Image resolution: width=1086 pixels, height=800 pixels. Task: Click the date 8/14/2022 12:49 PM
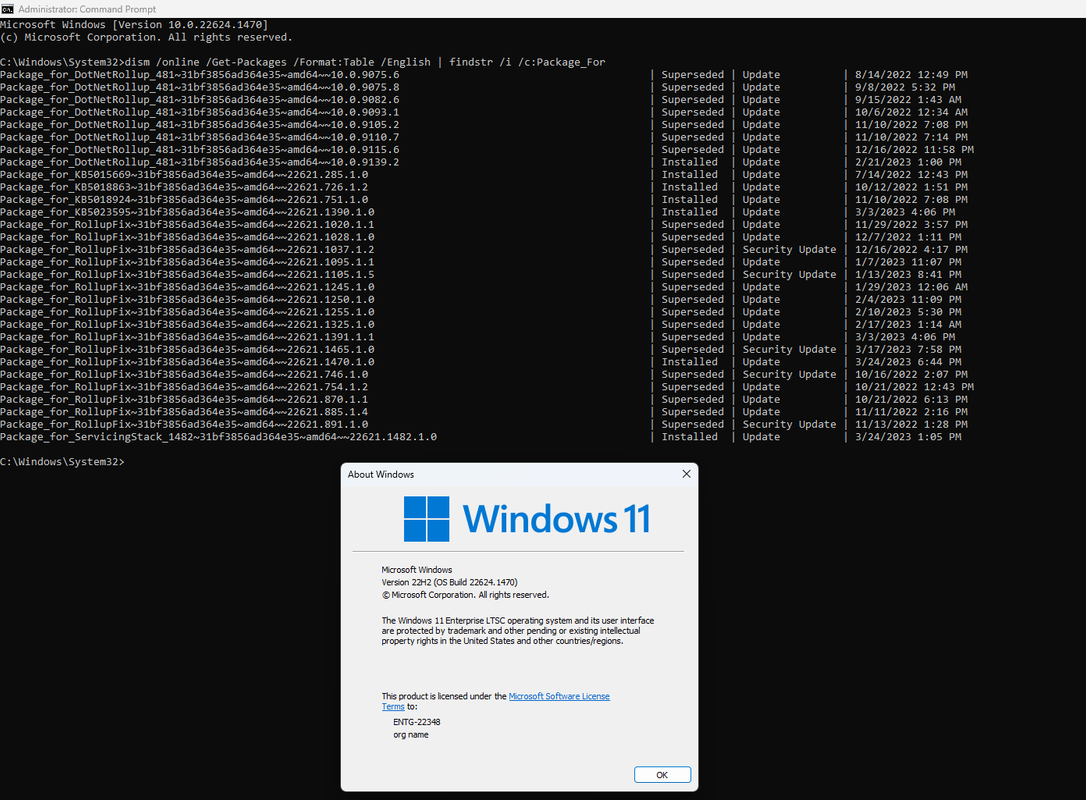point(911,75)
